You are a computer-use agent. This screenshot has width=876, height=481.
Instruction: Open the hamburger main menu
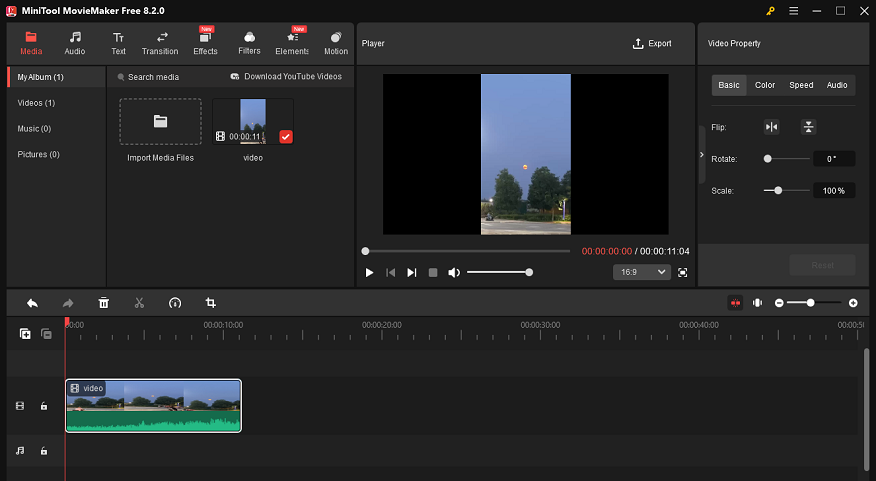tap(793, 11)
